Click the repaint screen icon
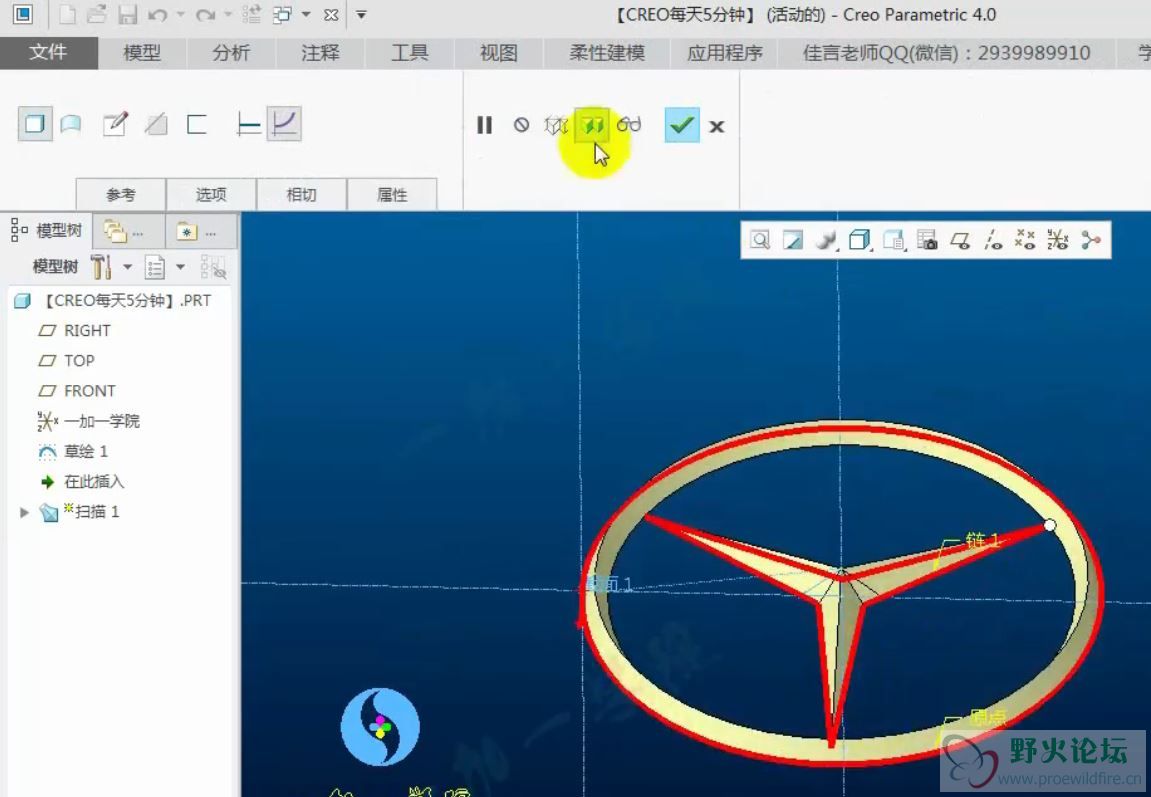The height and width of the screenshot is (797, 1151). 793,240
